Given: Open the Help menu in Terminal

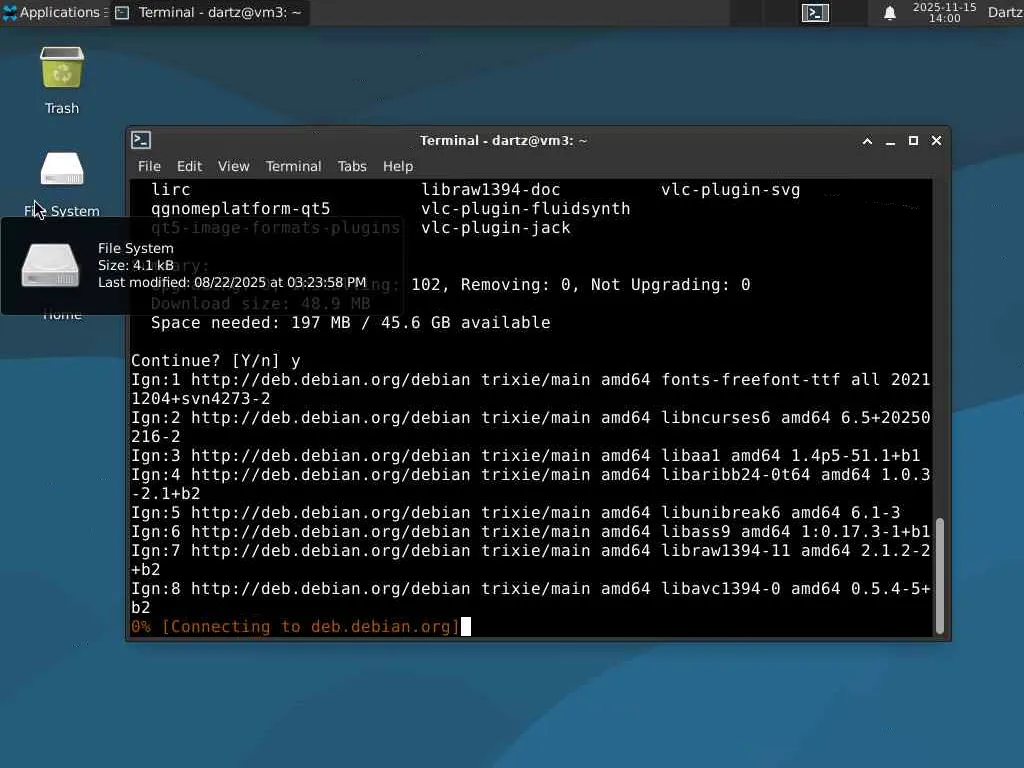Looking at the screenshot, I should click(398, 167).
